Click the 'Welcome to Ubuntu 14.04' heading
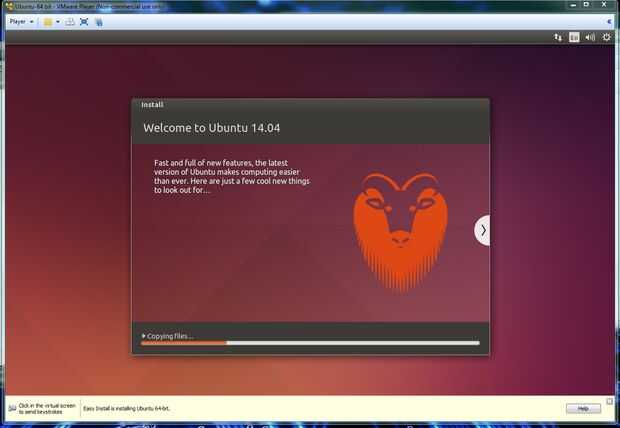This screenshot has height=428, width=620. pos(212,128)
